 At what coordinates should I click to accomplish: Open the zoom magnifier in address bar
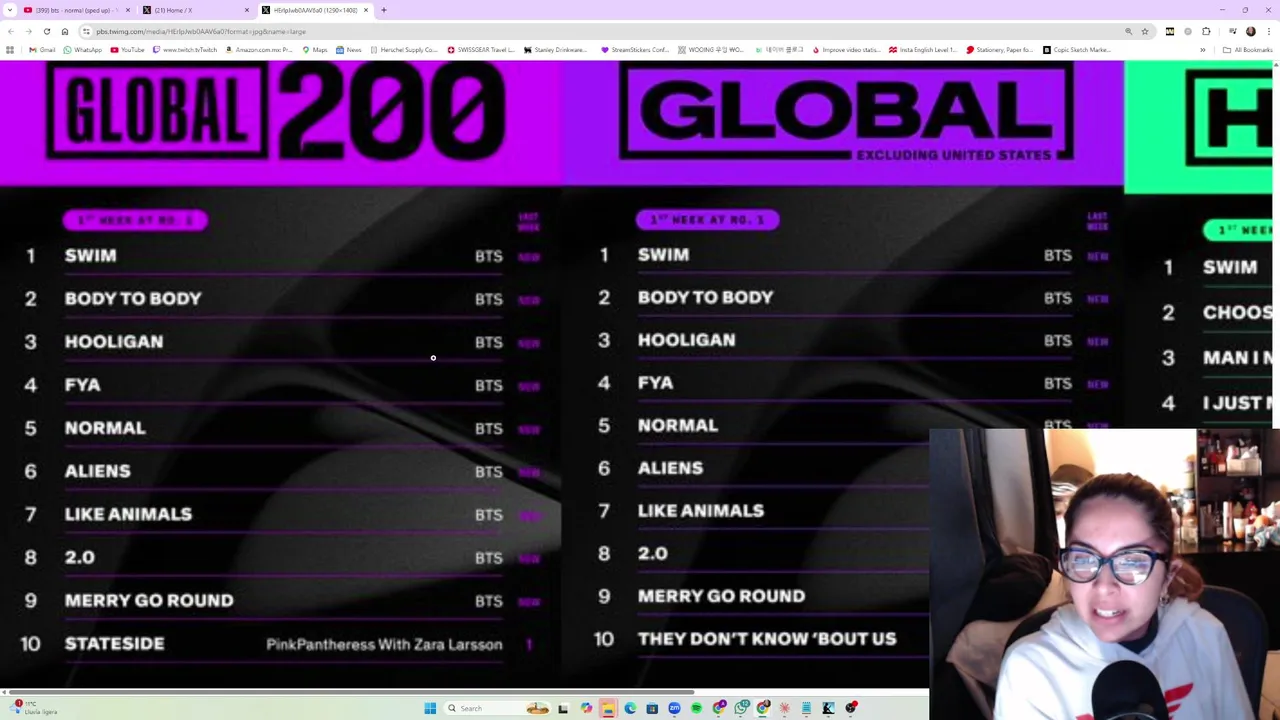tap(1129, 31)
